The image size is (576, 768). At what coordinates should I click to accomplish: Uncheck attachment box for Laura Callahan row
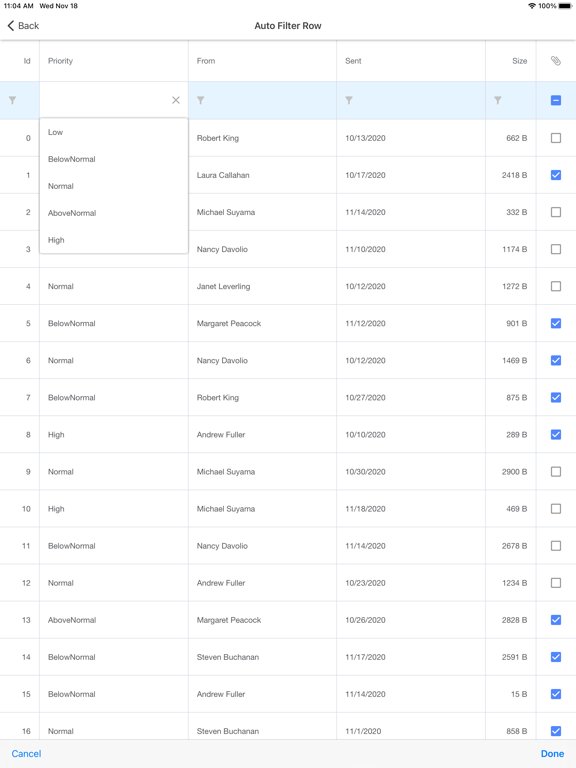tap(556, 175)
